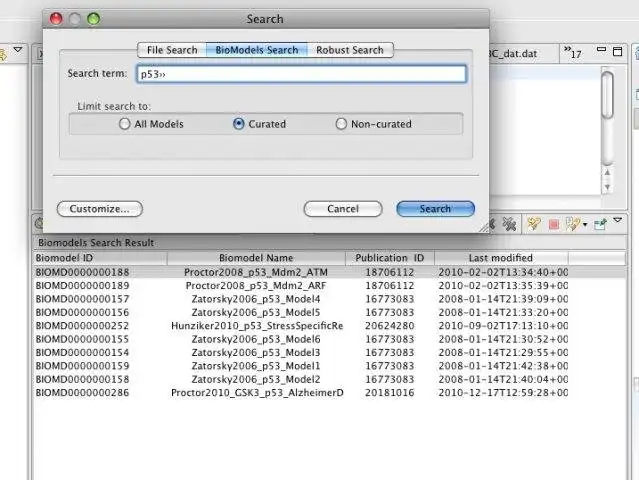
Task: Click the scrollbar up arrow in editor
Action: tap(607, 172)
